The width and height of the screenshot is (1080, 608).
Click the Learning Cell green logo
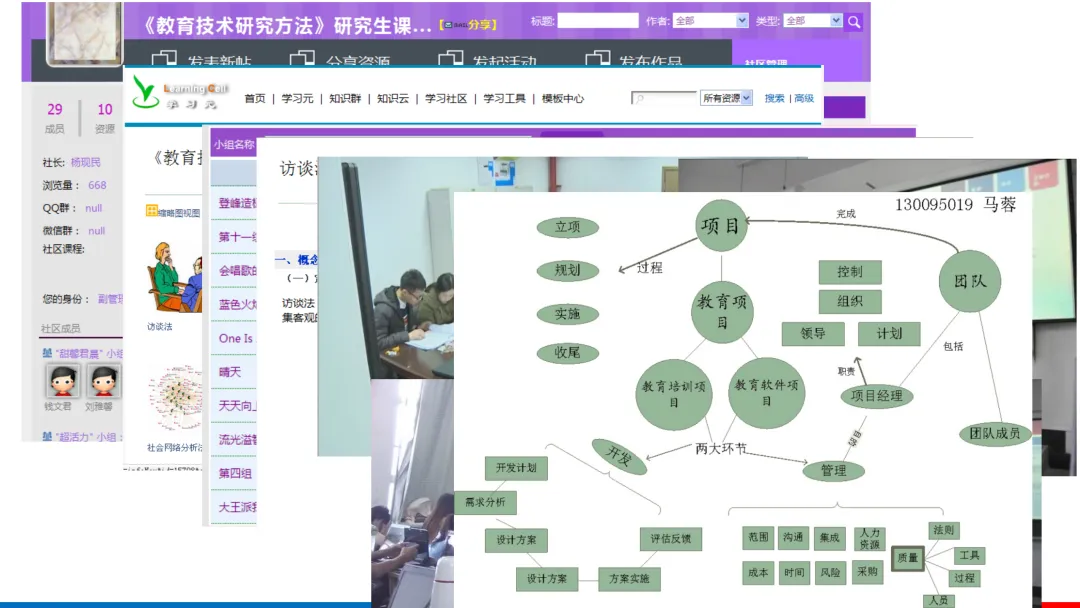145,93
